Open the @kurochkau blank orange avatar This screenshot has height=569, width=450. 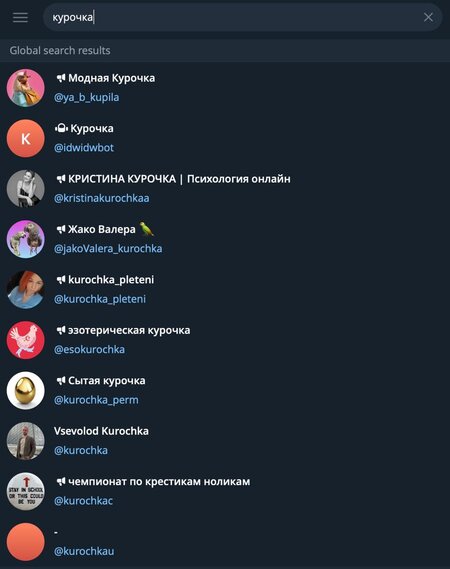pos(25,542)
